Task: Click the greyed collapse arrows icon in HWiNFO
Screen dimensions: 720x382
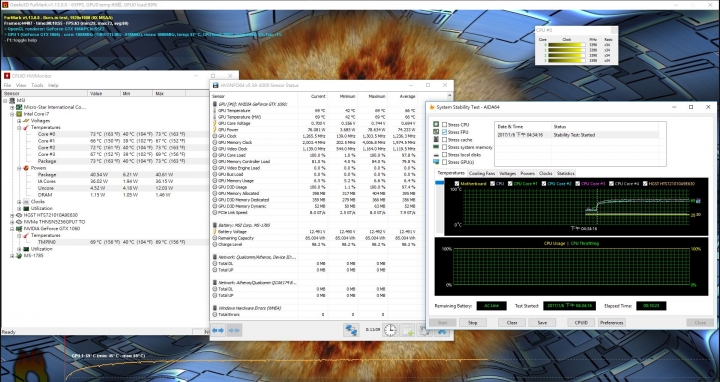Action: pyautogui.click(x=234, y=330)
